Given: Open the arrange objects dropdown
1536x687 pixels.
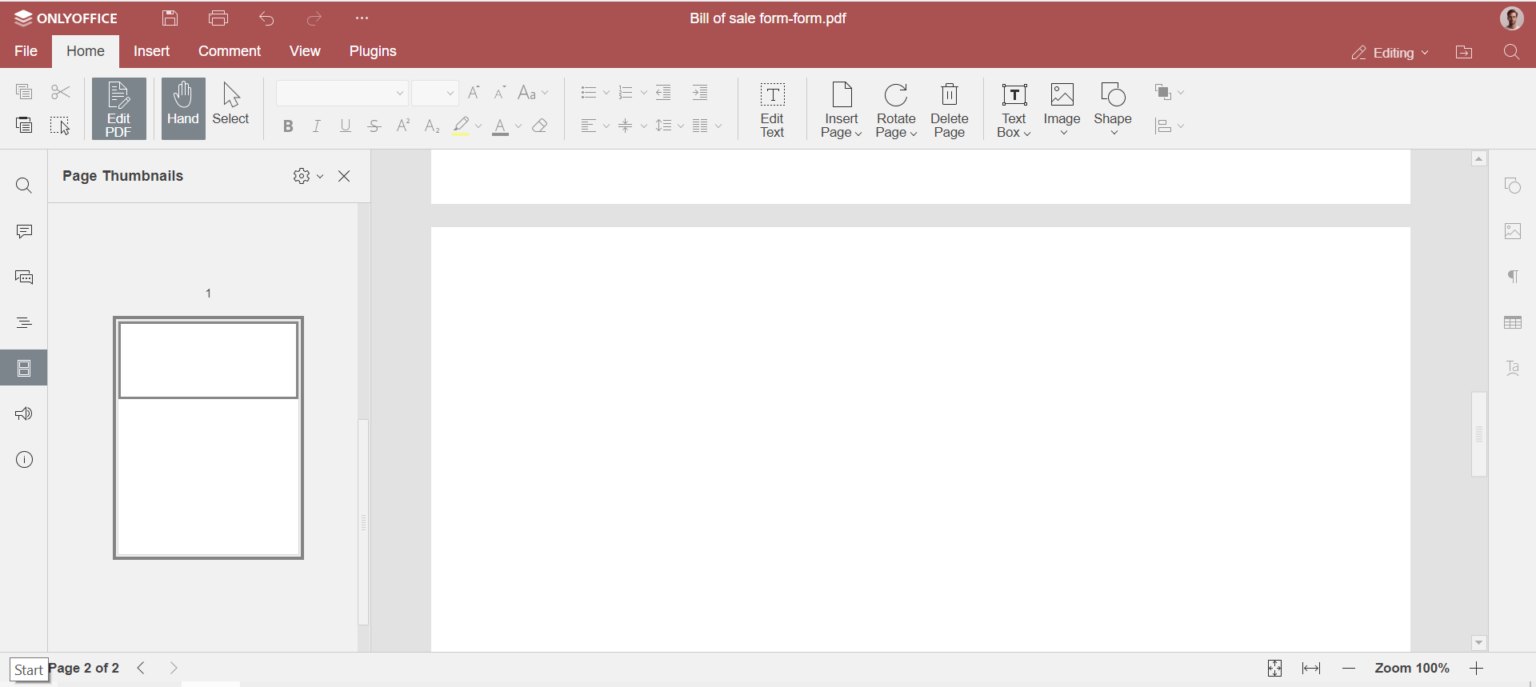Looking at the screenshot, I should pyautogui.click(x=1169, y=93).
